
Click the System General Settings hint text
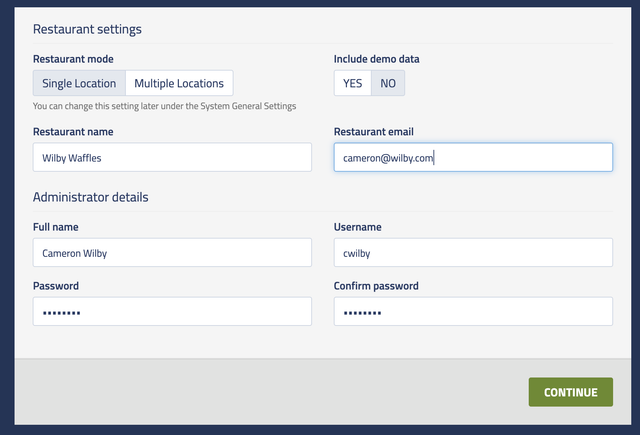click(x=164, y=106)
